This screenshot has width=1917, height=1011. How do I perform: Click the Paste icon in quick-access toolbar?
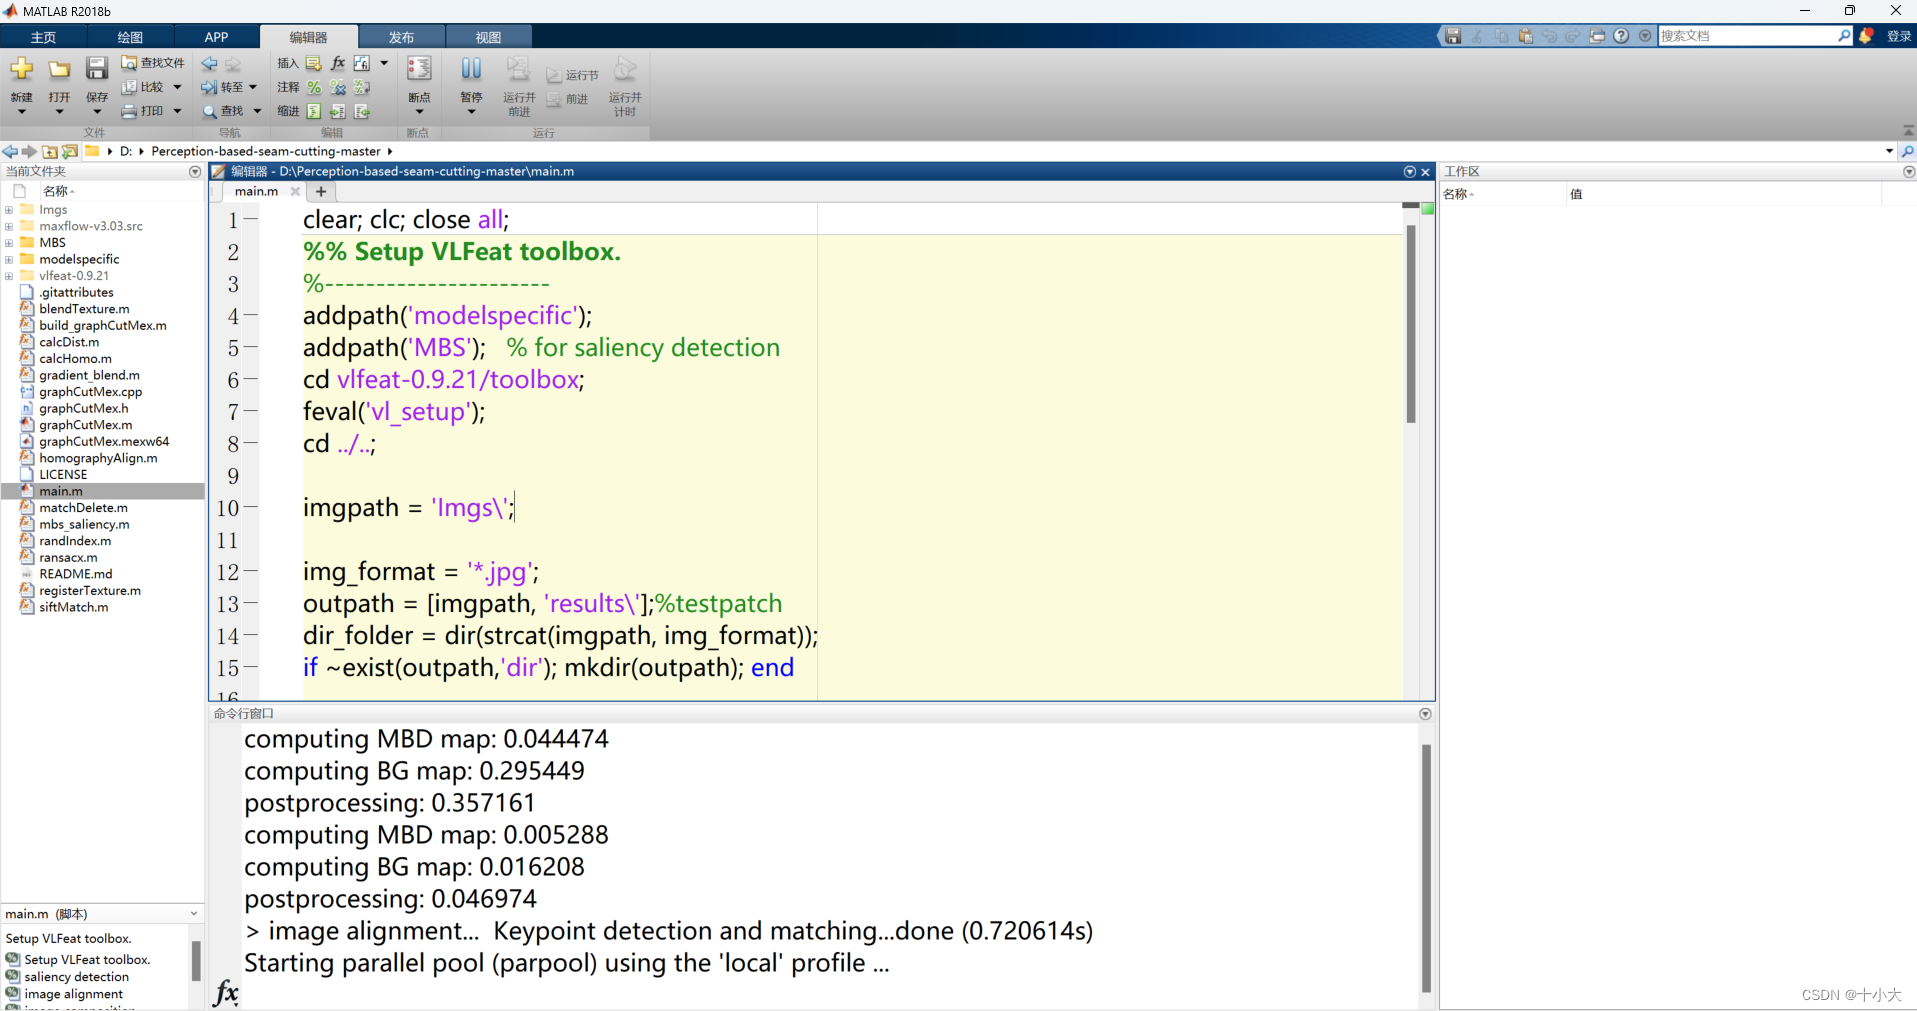[x=1525, y=36]
